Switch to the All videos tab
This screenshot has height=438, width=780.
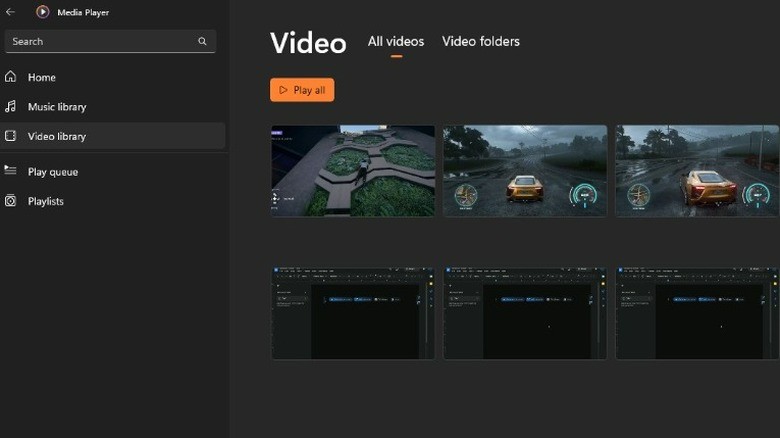click(396, 42)
